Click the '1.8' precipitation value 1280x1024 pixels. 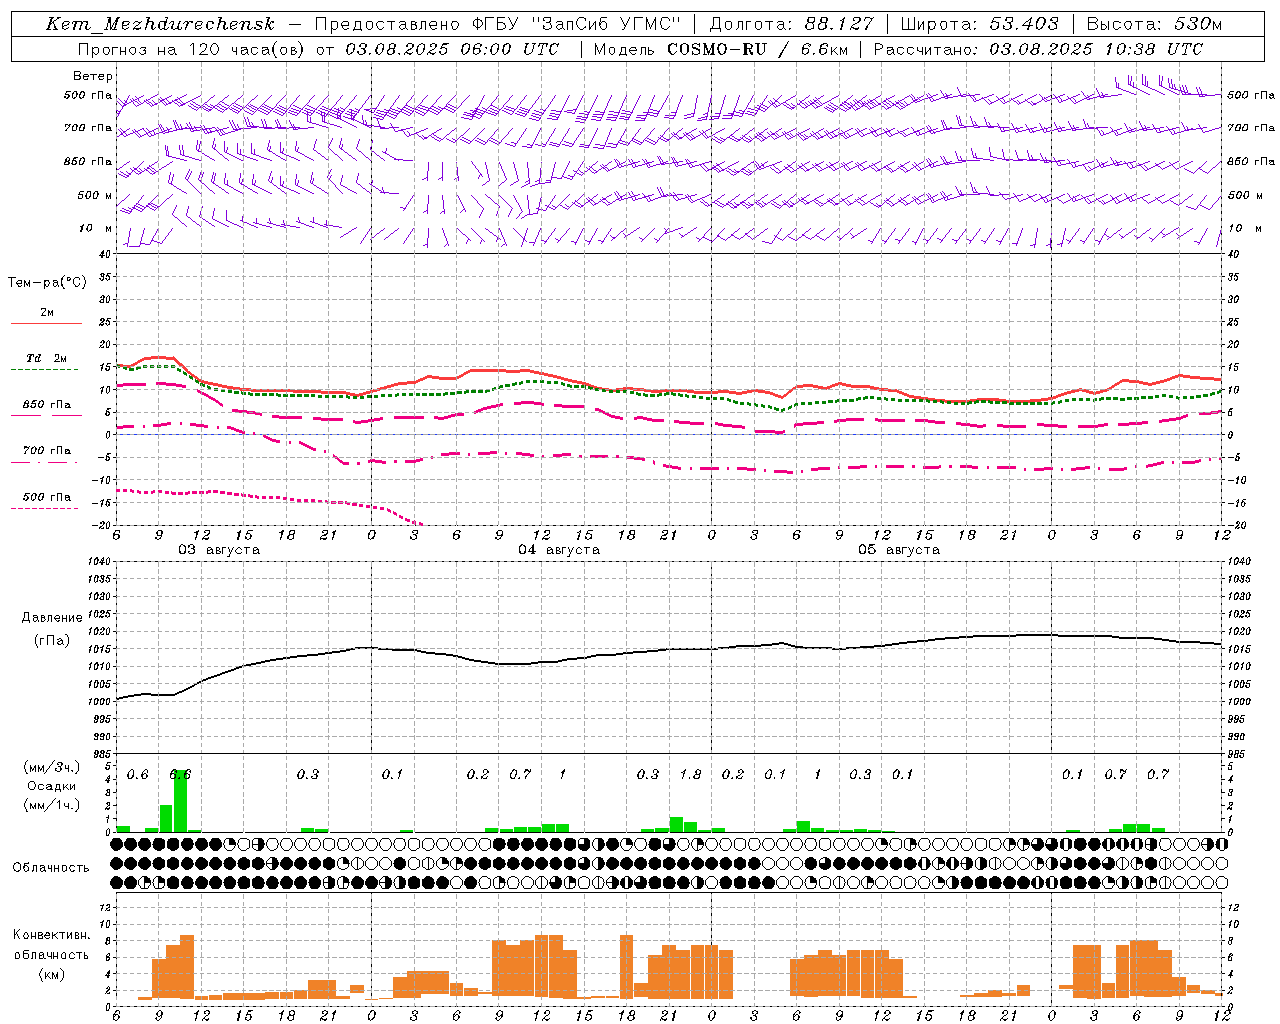(x=690, y=775)
